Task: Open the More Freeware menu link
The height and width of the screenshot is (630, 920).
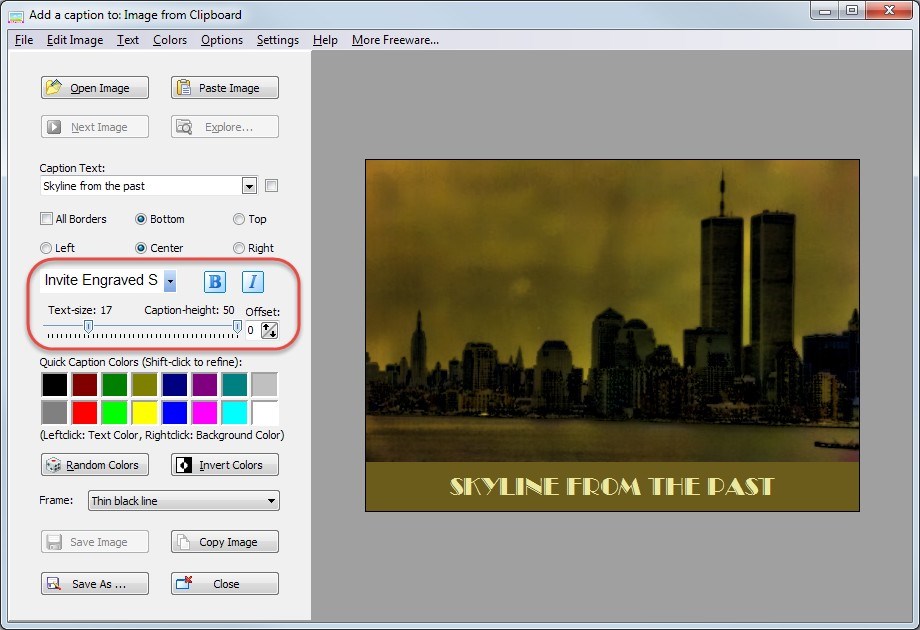Action: click(395, 40)
